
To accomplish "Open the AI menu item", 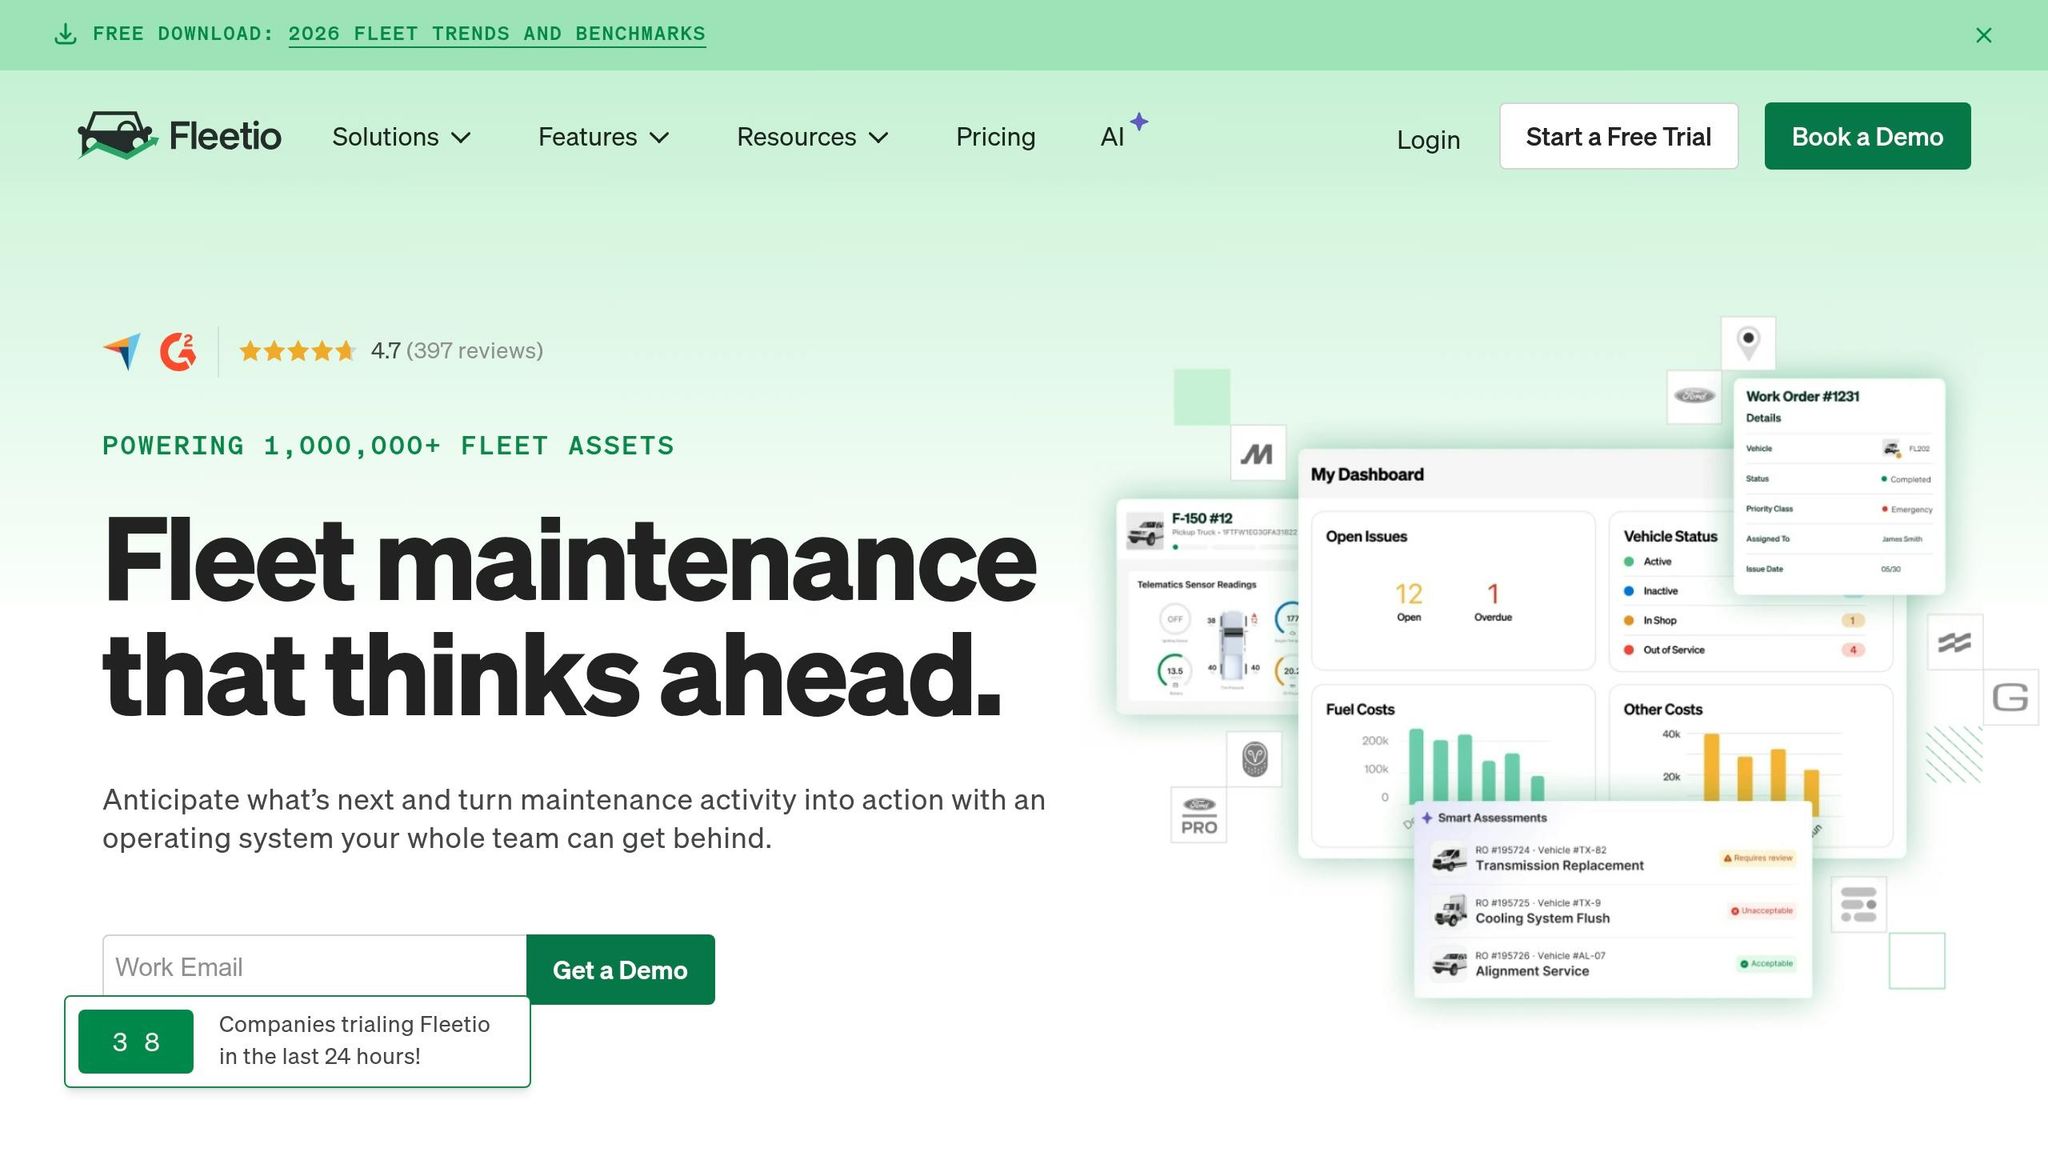I will point(1112,137).
